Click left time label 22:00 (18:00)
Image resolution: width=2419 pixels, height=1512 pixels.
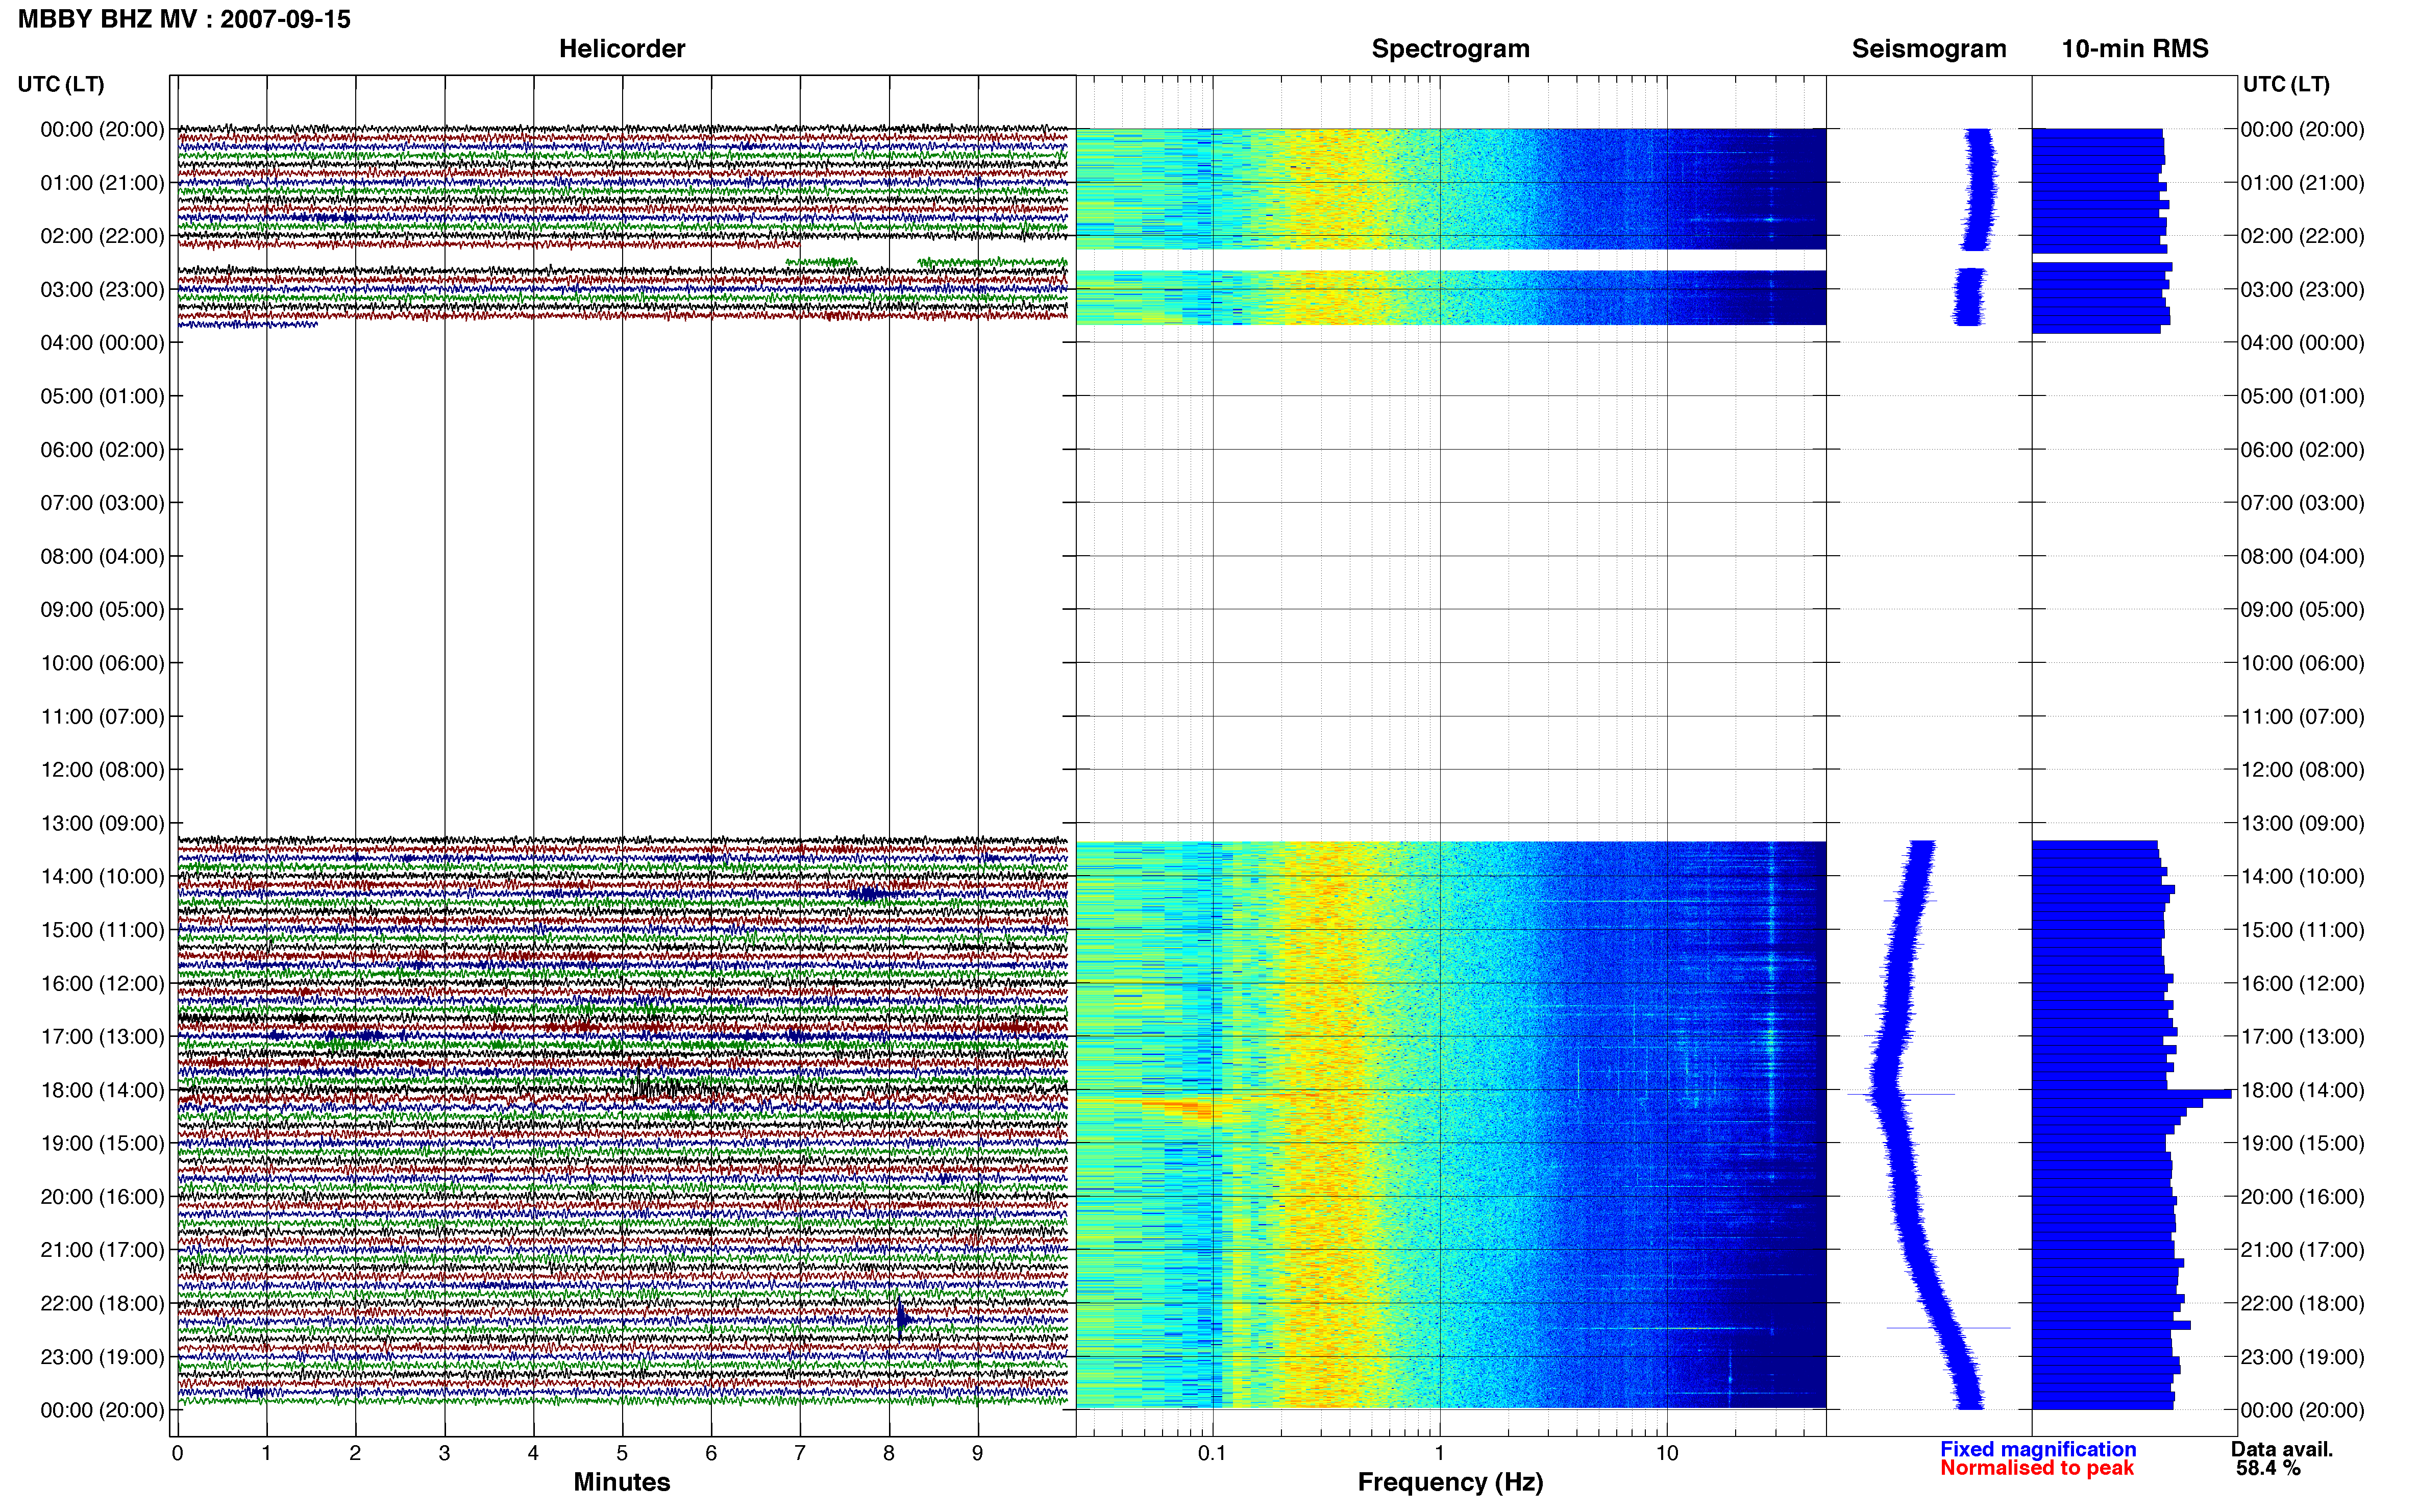pos(102,1304)
